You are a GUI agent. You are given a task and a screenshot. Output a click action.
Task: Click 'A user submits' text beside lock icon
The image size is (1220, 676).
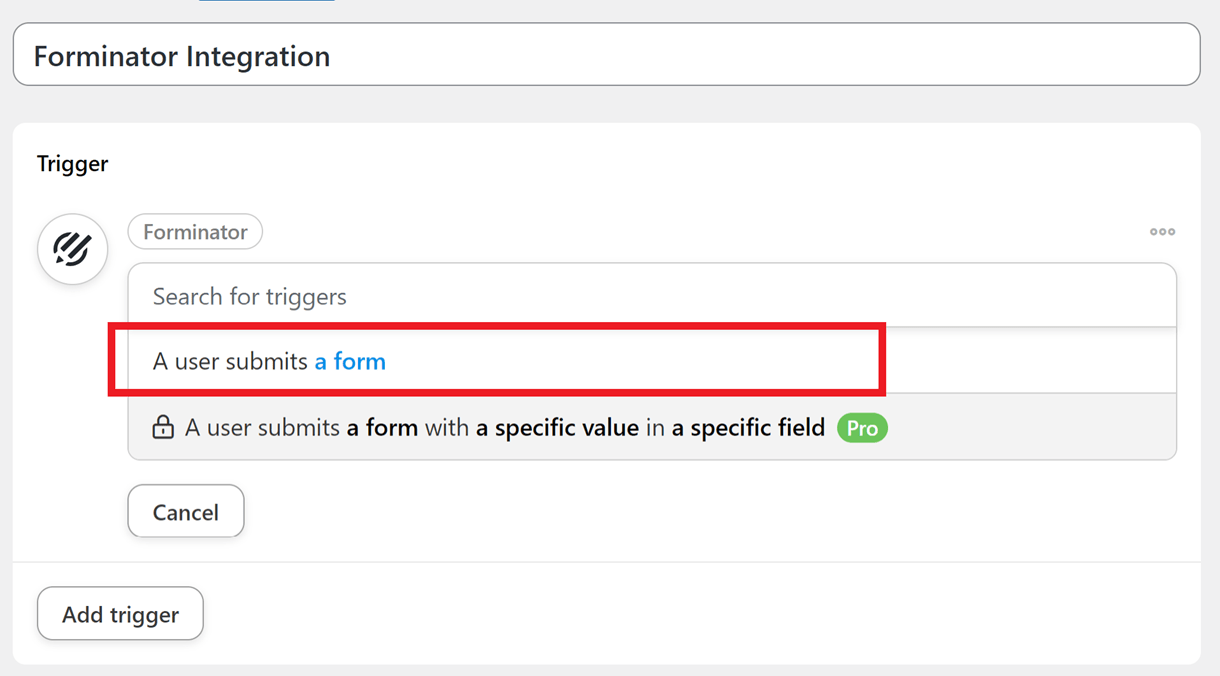pos(262,428)
